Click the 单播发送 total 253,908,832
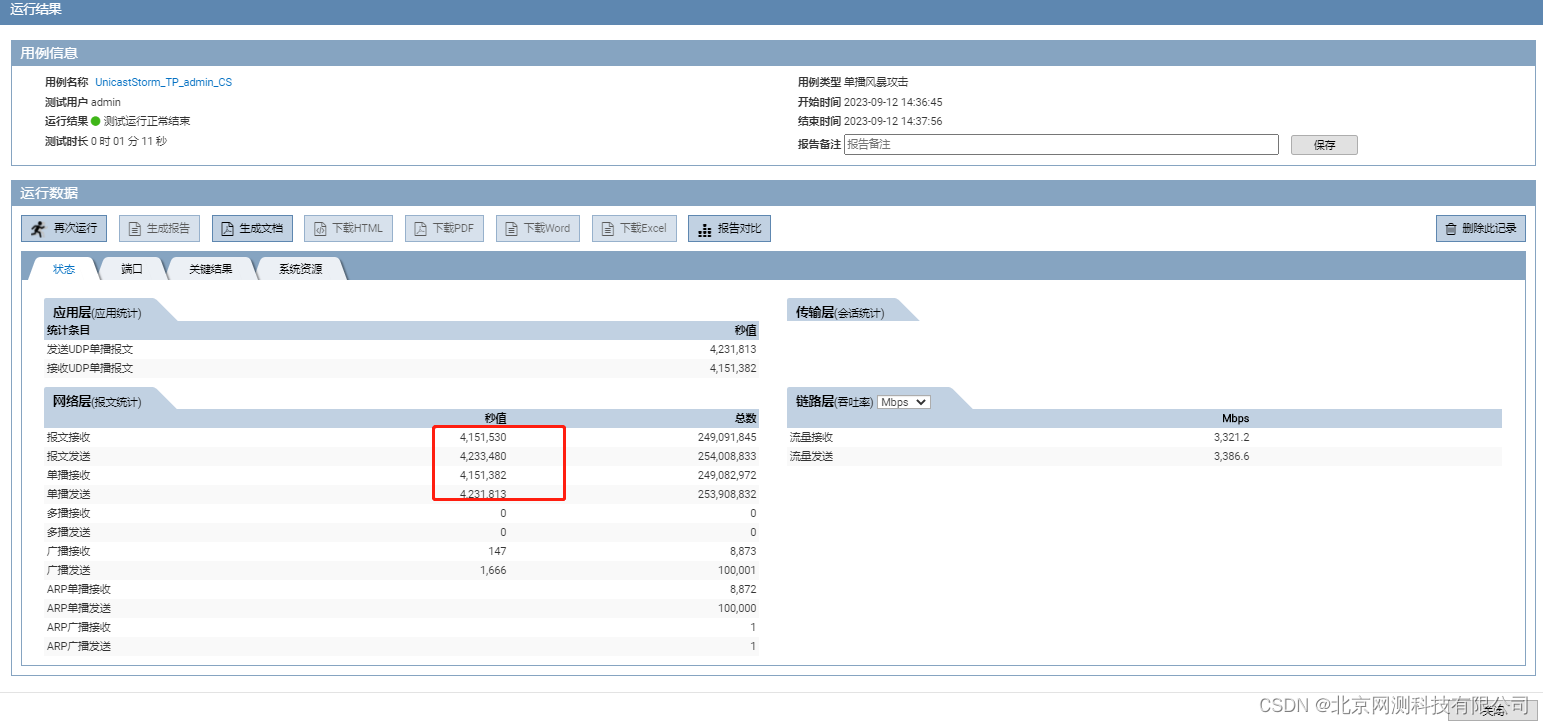The height and width of the screenshot is (724, 1543). point(727,494)
